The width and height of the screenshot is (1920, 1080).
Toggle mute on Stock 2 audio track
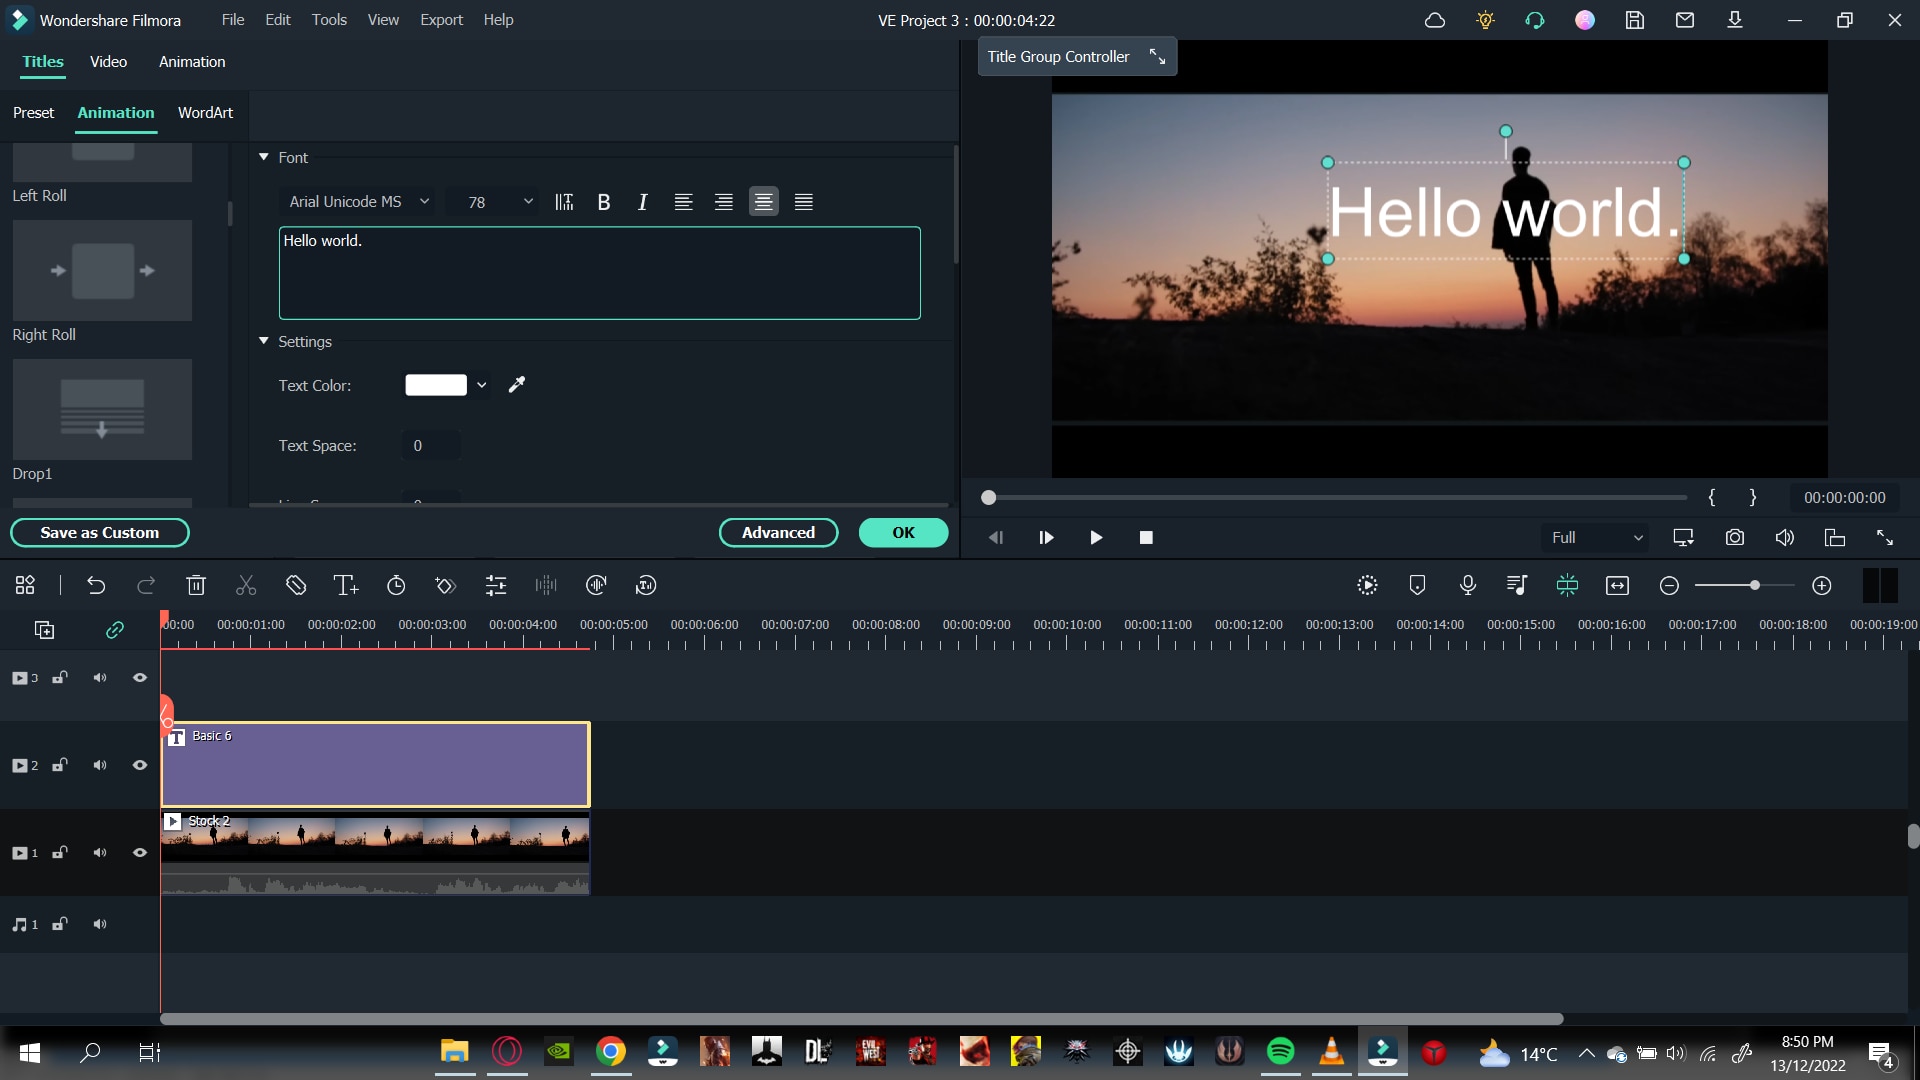(x=99, y=853)
